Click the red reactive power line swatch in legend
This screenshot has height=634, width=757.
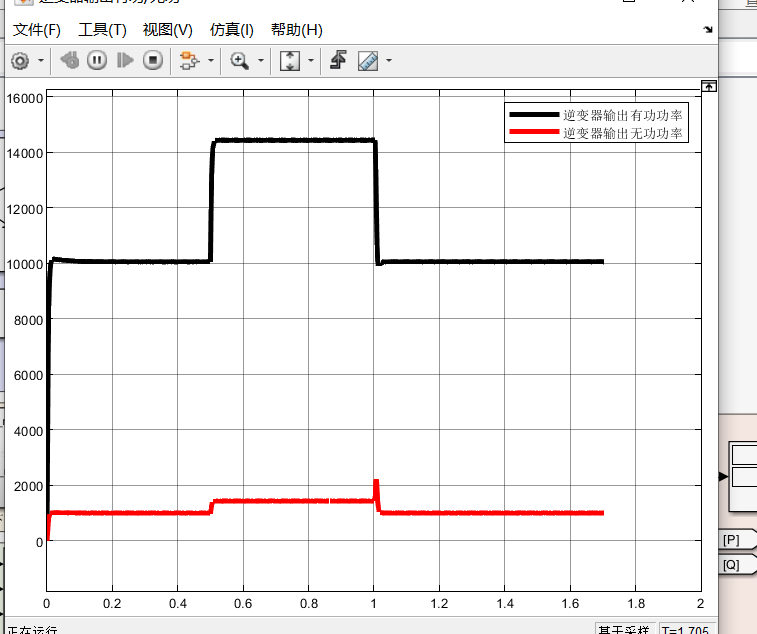534,132
